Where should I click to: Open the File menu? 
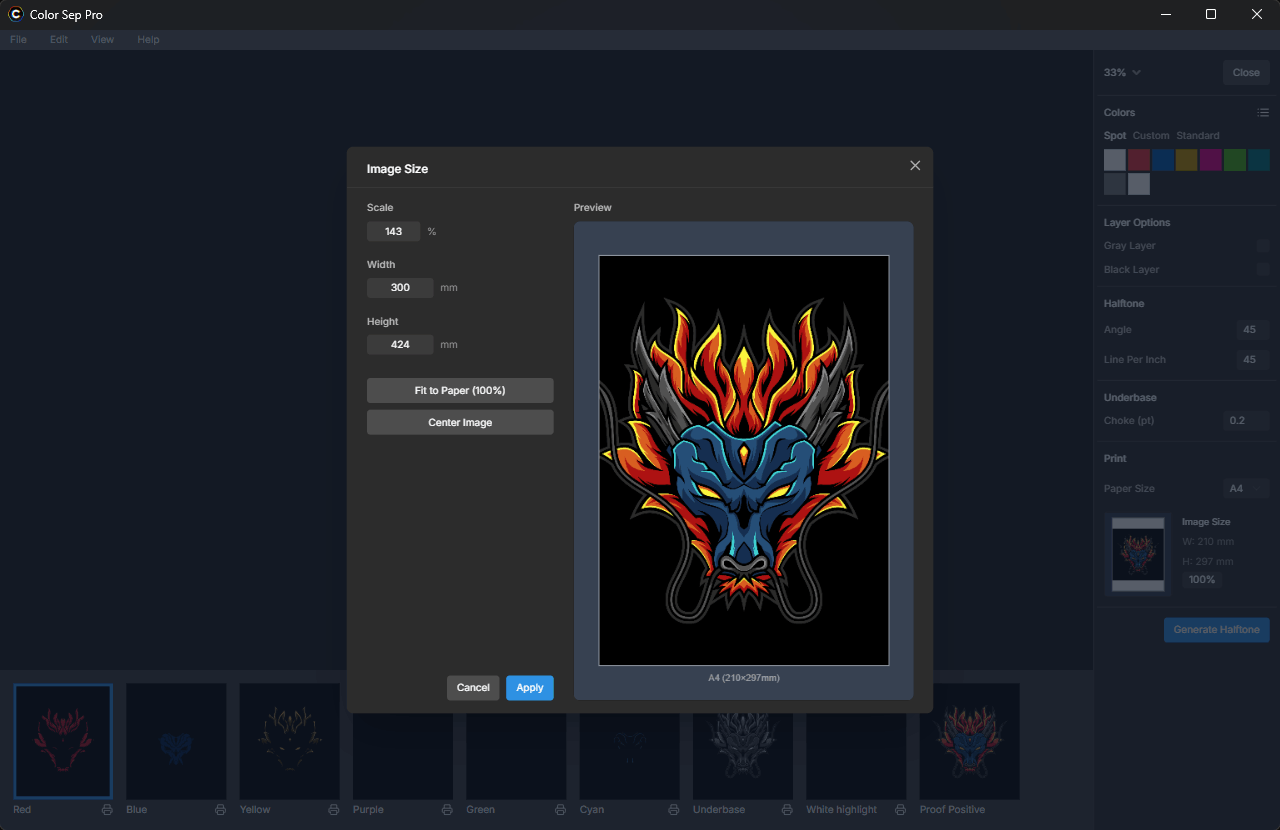click(x=18, y=40)
